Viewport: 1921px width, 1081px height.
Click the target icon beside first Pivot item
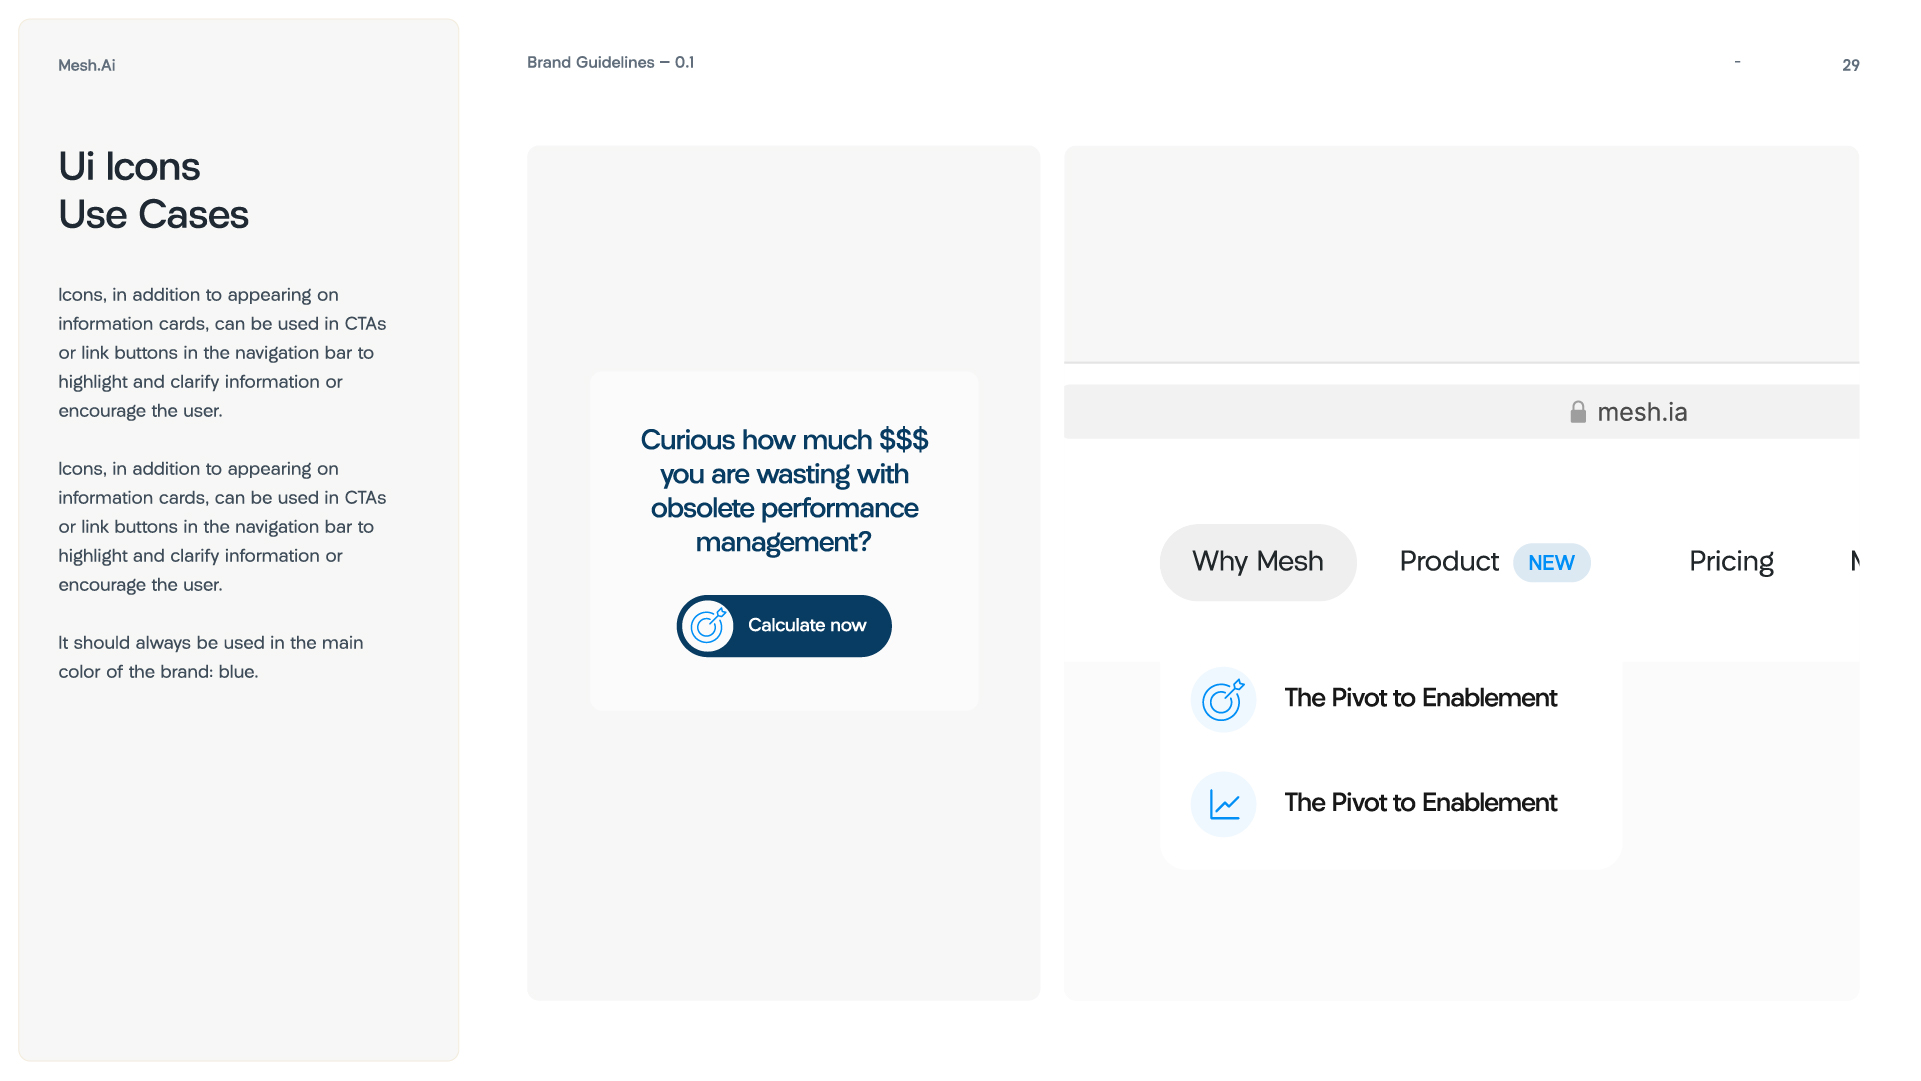pyautogui.click(x=1223, y=700)
